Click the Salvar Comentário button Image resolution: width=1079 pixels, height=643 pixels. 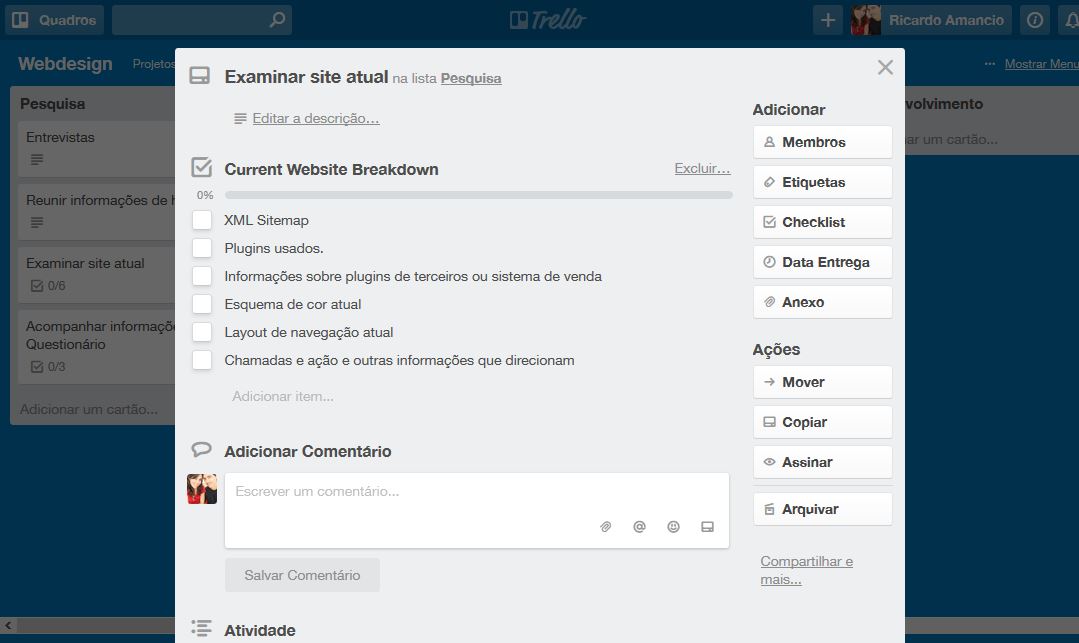(x=302, y=575)
